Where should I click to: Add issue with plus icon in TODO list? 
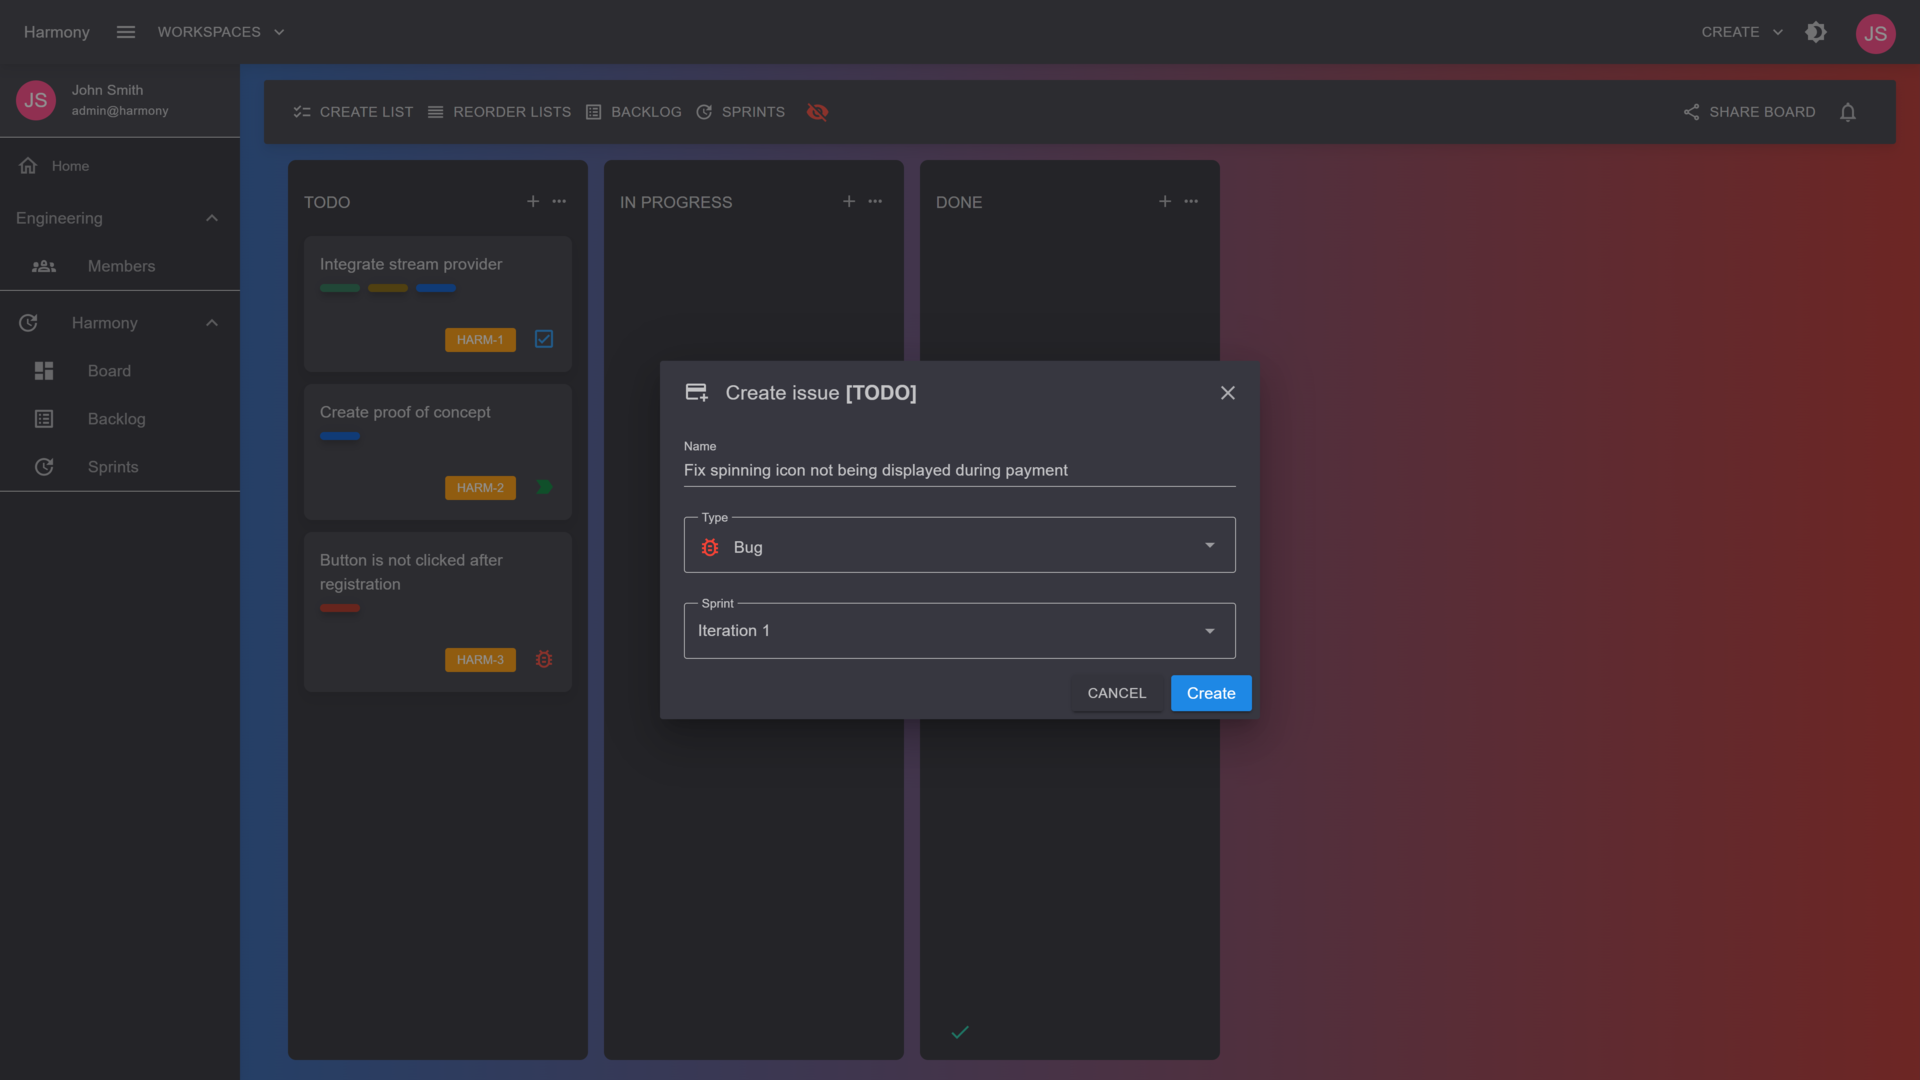(x=533, y=201)
